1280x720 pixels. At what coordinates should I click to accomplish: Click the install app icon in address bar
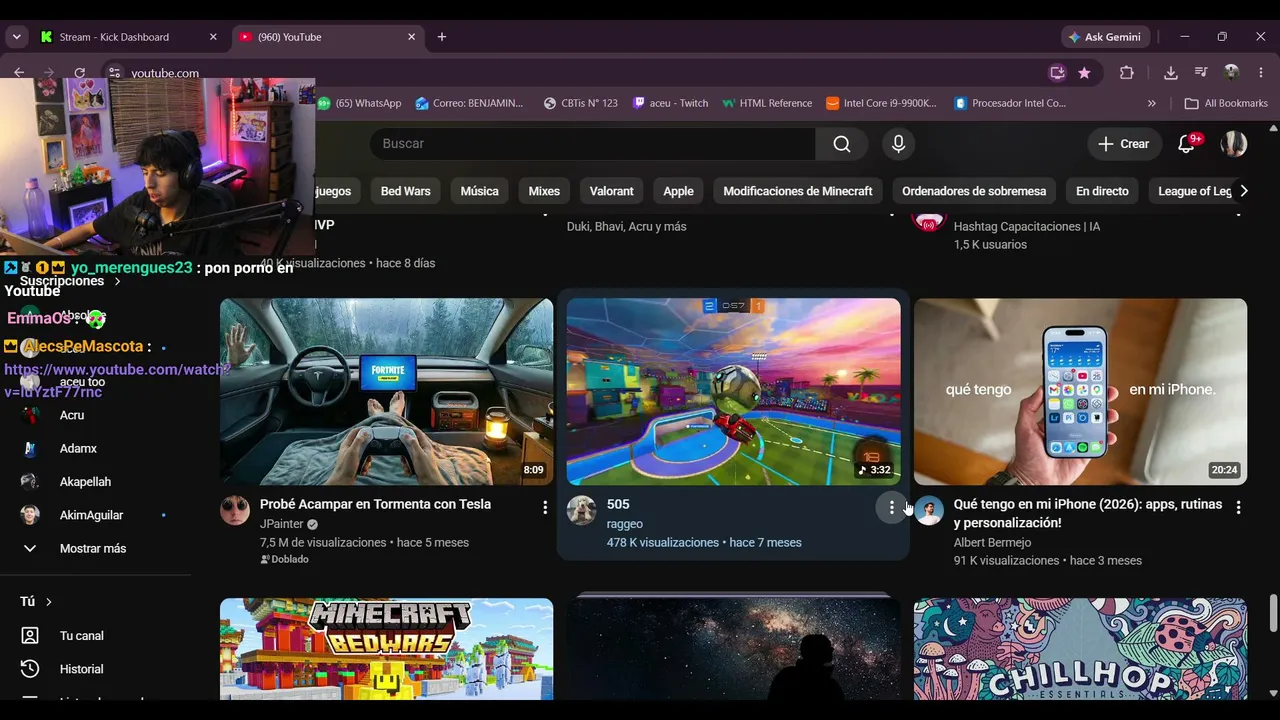click(x=1057, y=73)
